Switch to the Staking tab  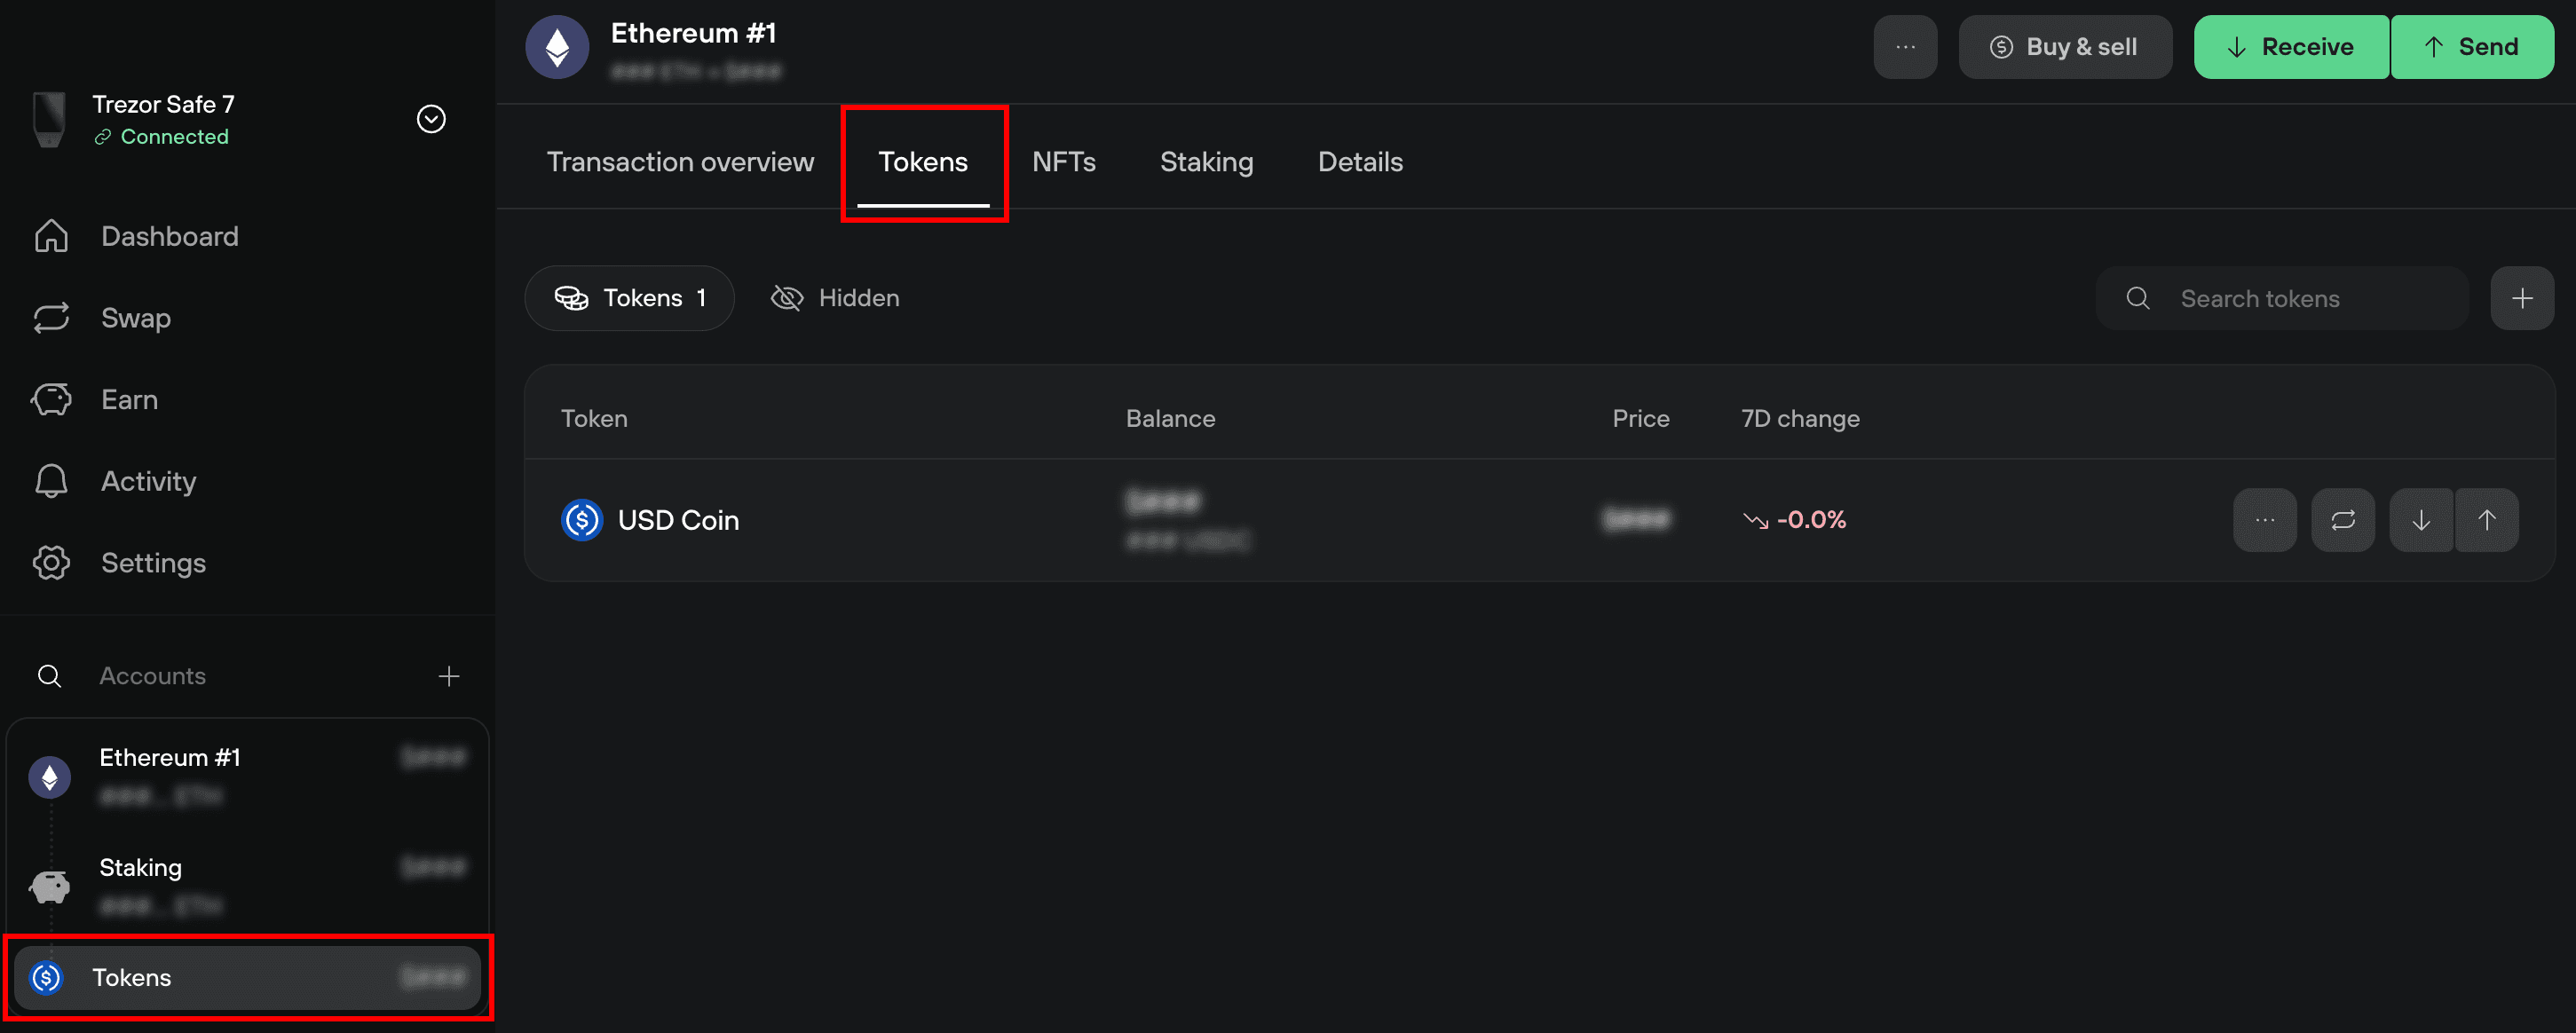(1206, 162)
